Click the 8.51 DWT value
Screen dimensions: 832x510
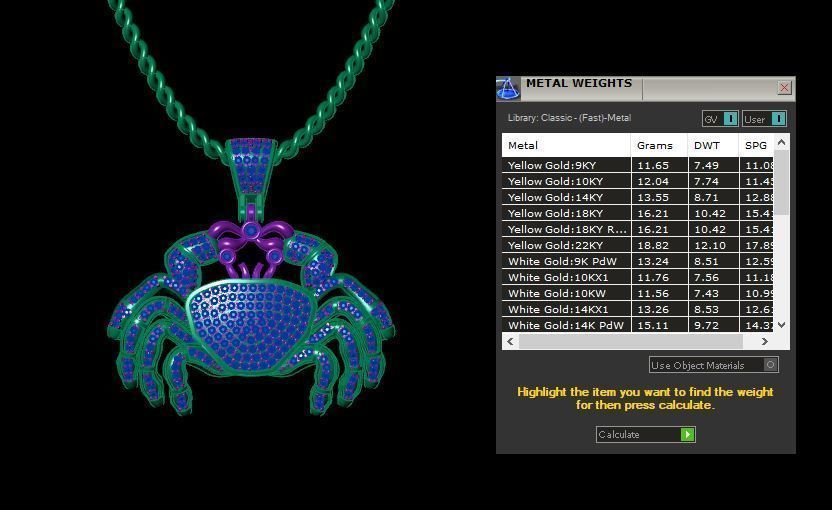click(706, 261)
